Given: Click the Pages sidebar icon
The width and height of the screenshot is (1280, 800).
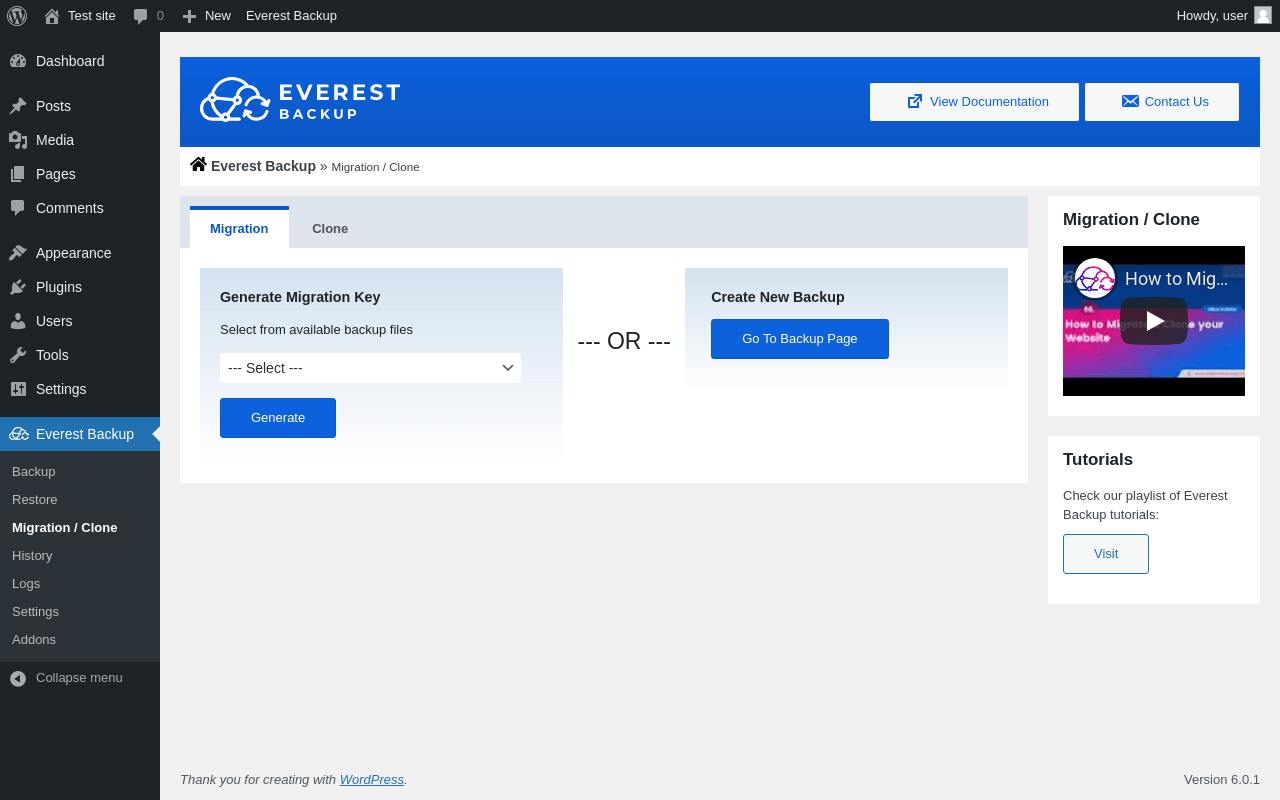Looking at the screenshot, I should [18, 174].
